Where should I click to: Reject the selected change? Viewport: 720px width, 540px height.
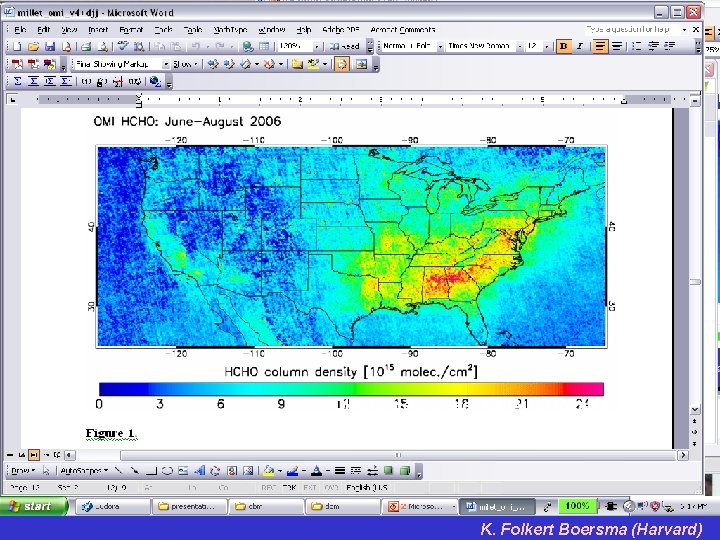(269, 64)
